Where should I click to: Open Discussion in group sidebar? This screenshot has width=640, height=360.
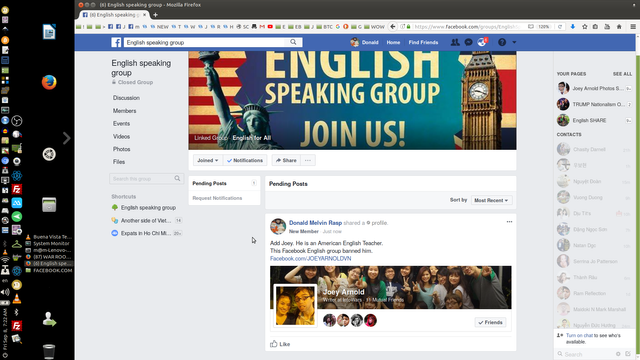126,98
